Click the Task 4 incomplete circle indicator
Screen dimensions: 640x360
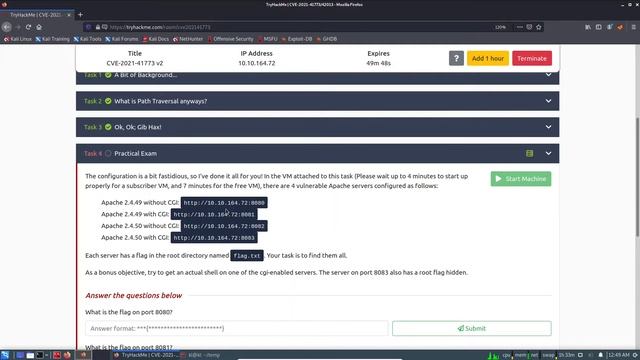click(x=108, y=153)
